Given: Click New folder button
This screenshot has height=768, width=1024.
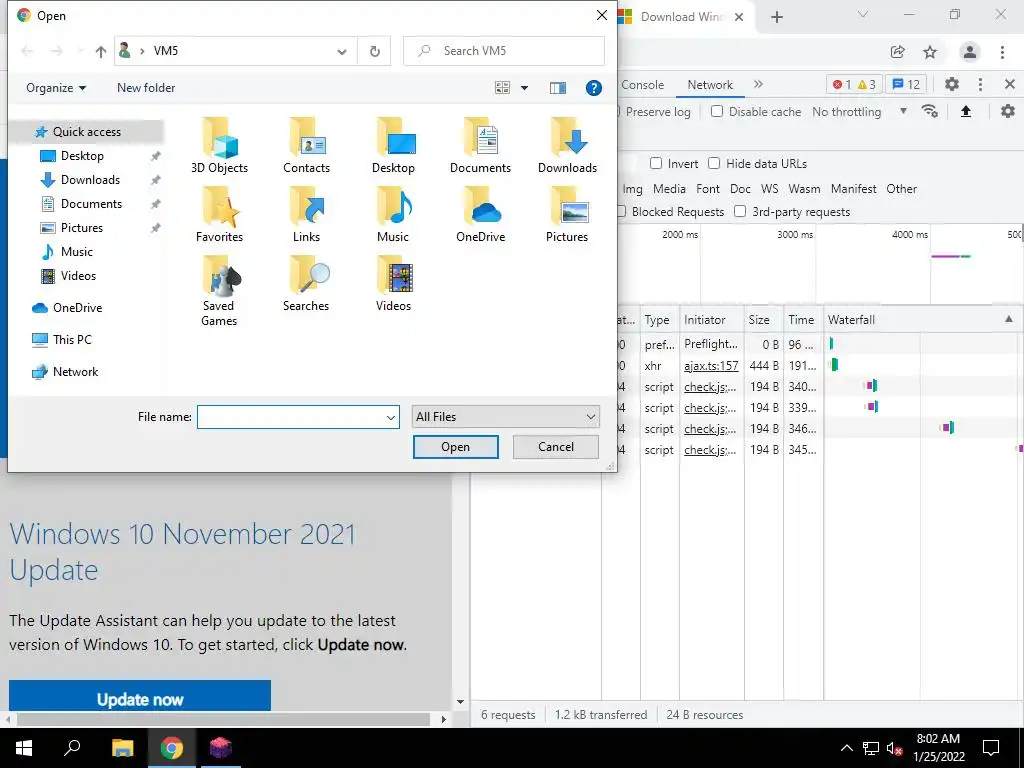Looking at the screenshot, I should pyautogui.click(x=146, y=88).
